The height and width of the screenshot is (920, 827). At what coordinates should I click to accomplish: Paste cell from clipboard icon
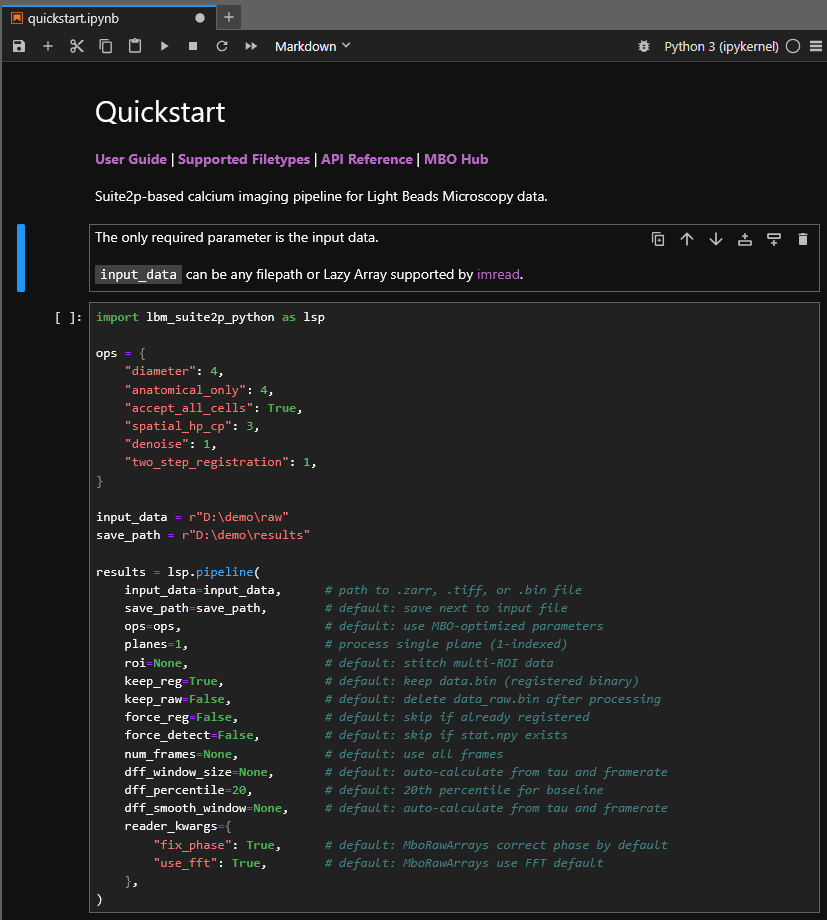135,46
